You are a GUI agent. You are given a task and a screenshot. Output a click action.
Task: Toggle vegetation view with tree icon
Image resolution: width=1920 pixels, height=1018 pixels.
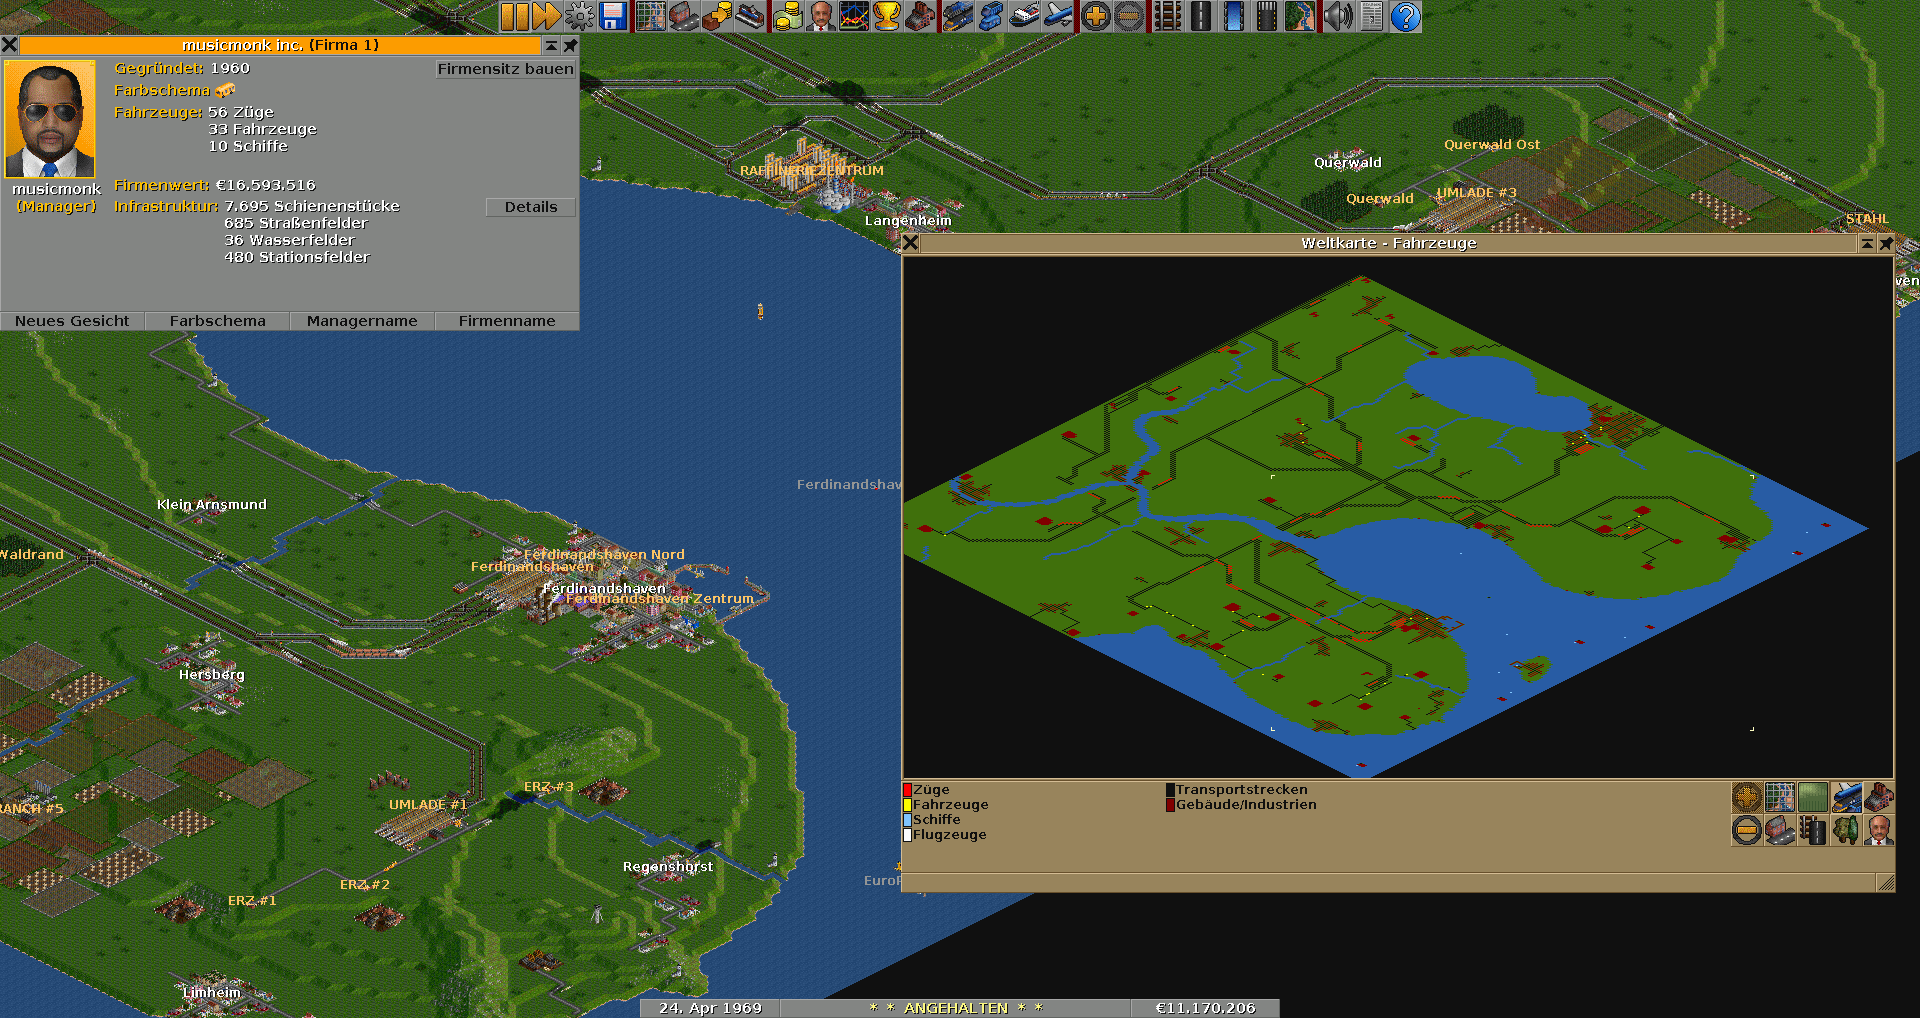(x=1846, y=830)
